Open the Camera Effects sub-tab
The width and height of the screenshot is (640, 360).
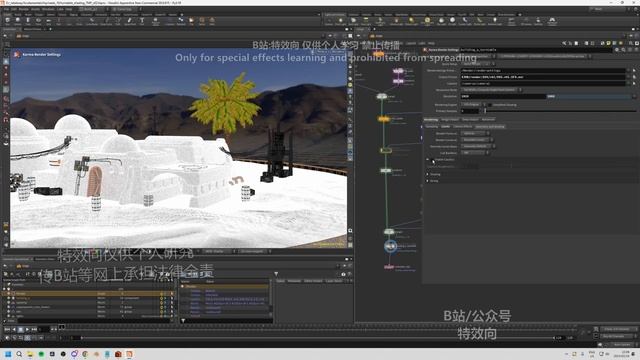point(463,127)
